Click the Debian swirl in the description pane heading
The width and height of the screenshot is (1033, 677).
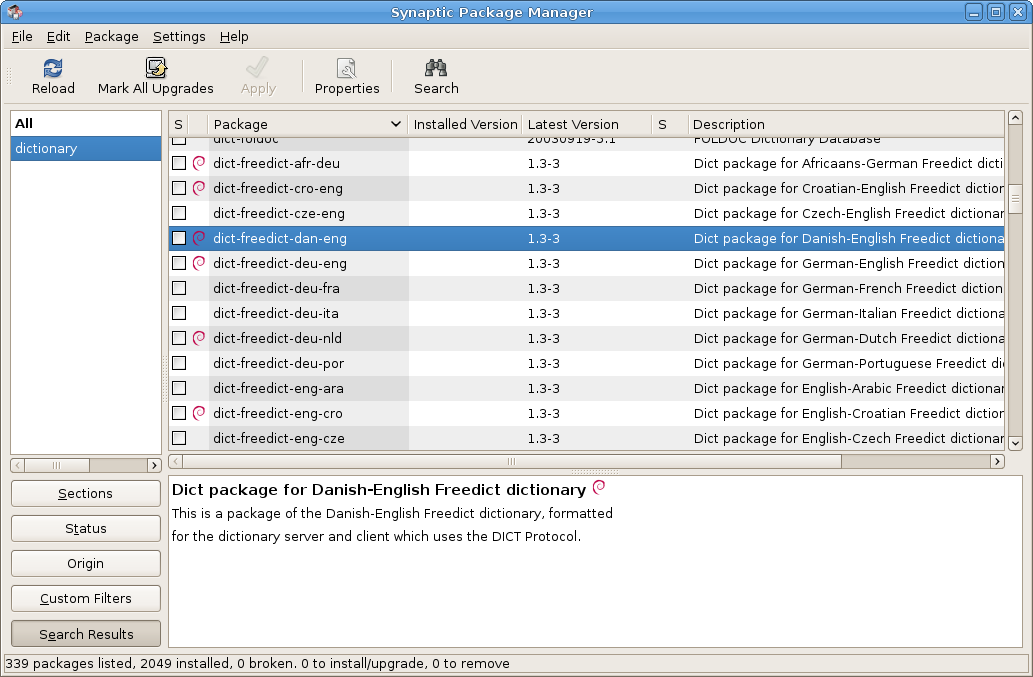tap(598, 487)
